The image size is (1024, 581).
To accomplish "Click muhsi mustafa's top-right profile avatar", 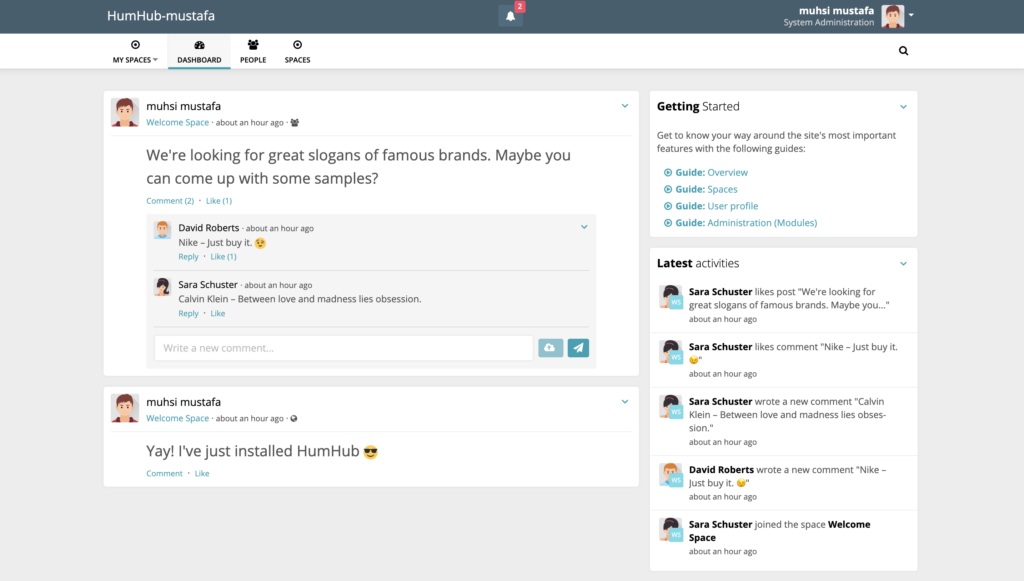I will coord(892,16).
